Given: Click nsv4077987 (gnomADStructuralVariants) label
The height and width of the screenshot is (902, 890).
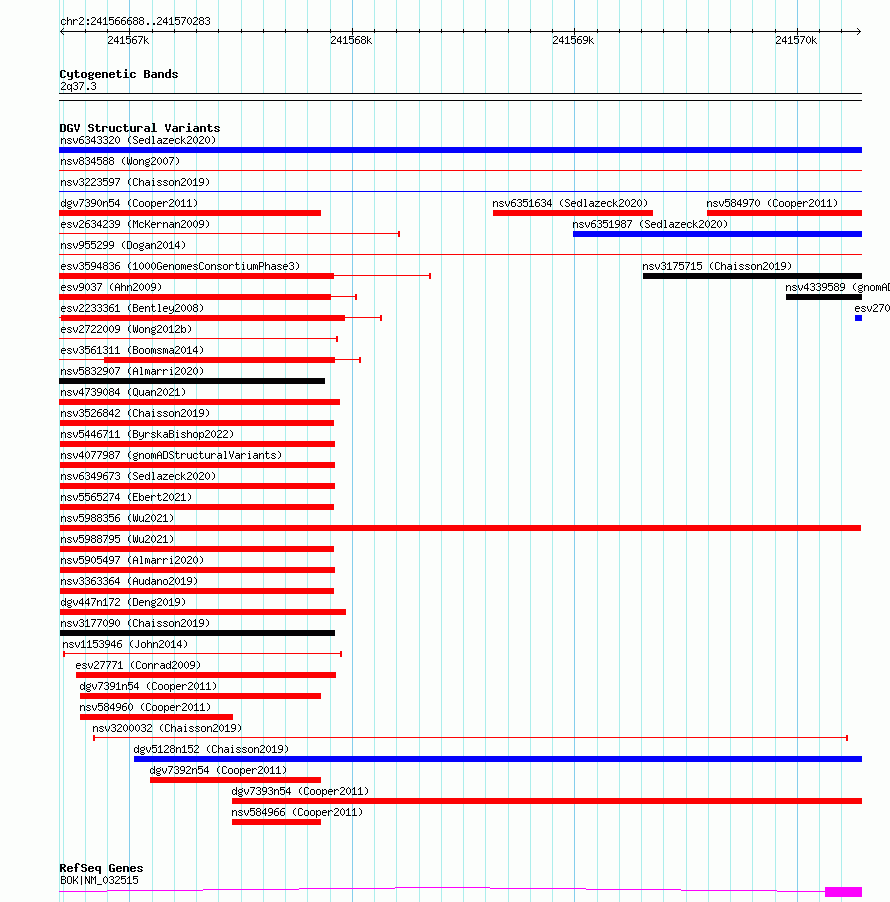Looking at the screenshot, I should tap(171, 455).
